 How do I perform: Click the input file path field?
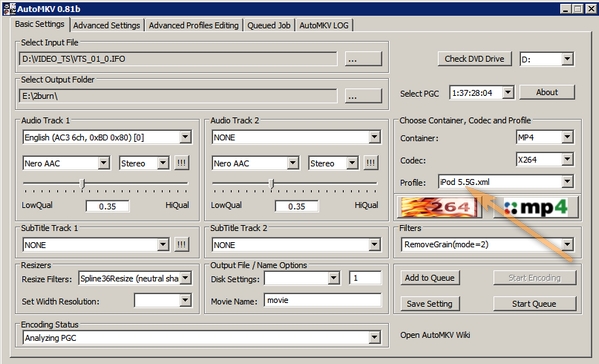click(178, 59)
